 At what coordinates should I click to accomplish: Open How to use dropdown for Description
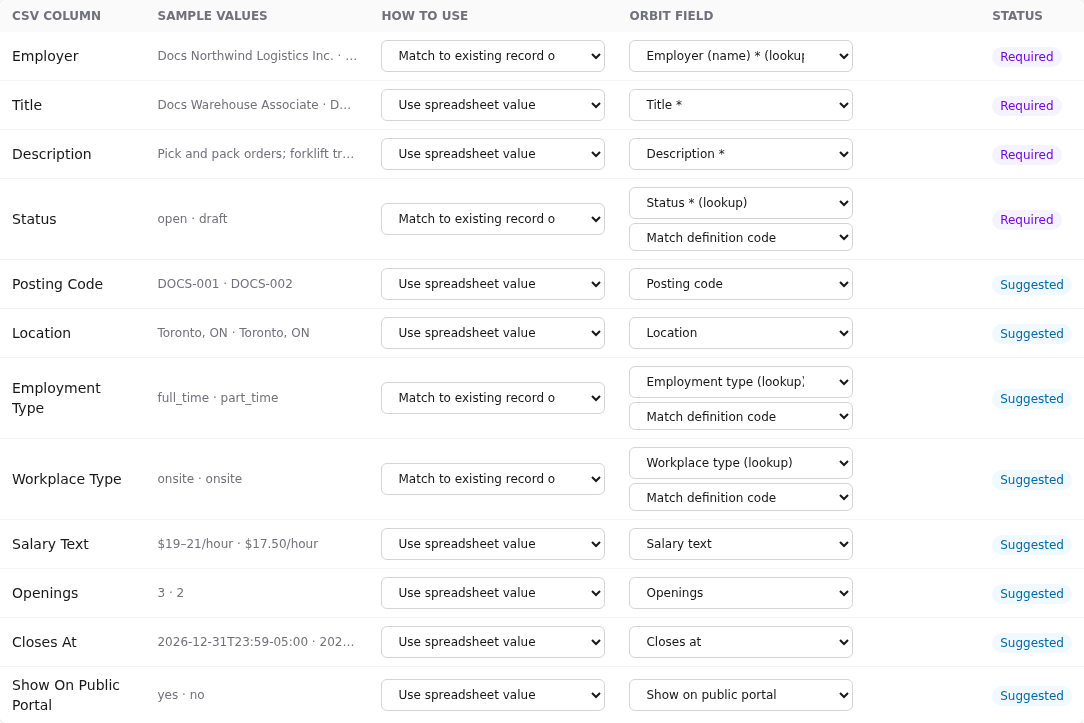click(x=493, y=154)
